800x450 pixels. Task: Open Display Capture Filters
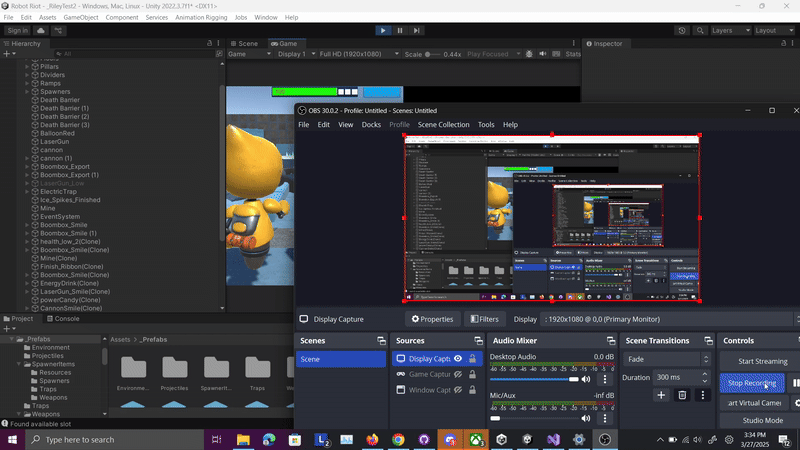[485, 319]
